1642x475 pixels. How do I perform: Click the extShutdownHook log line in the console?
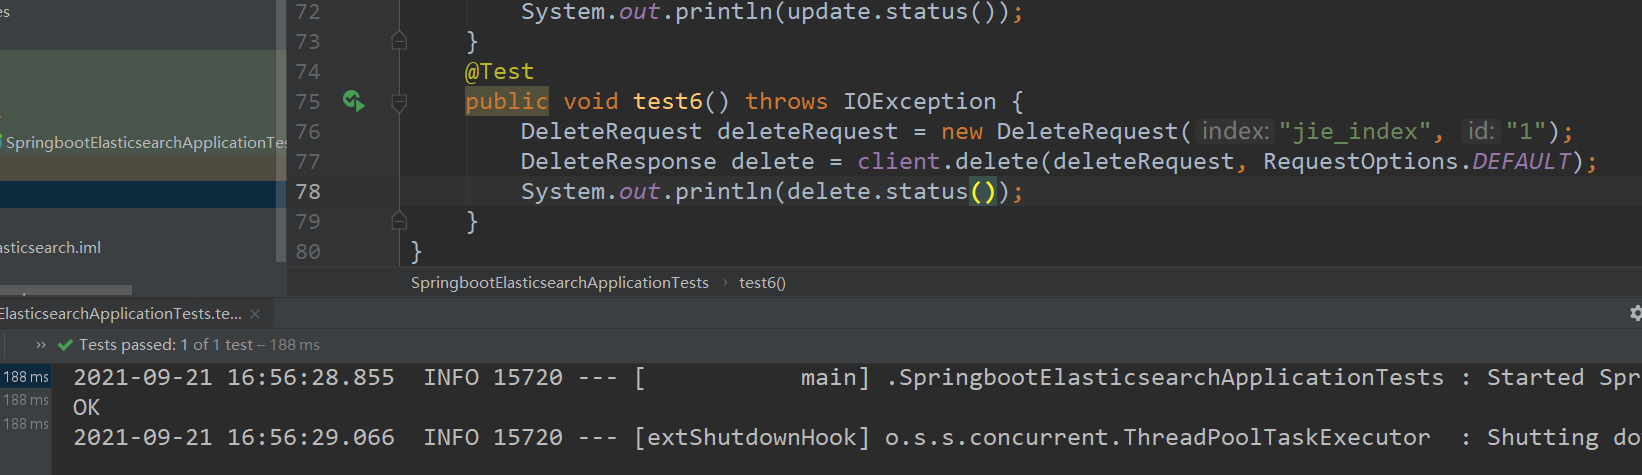coord(856,438)
